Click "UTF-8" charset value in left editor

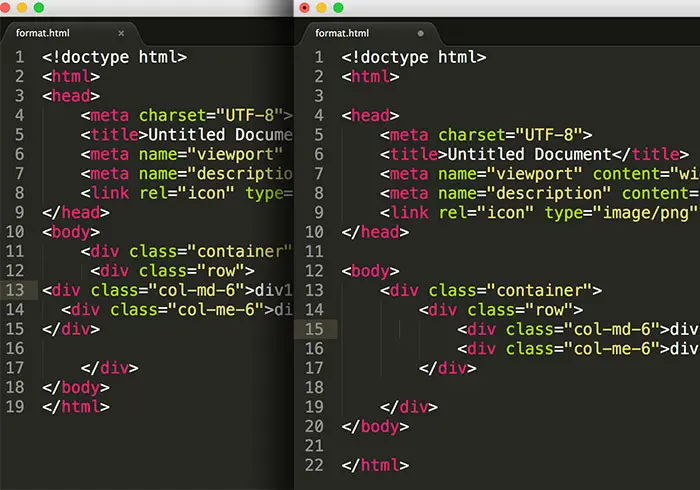[255, 115]
